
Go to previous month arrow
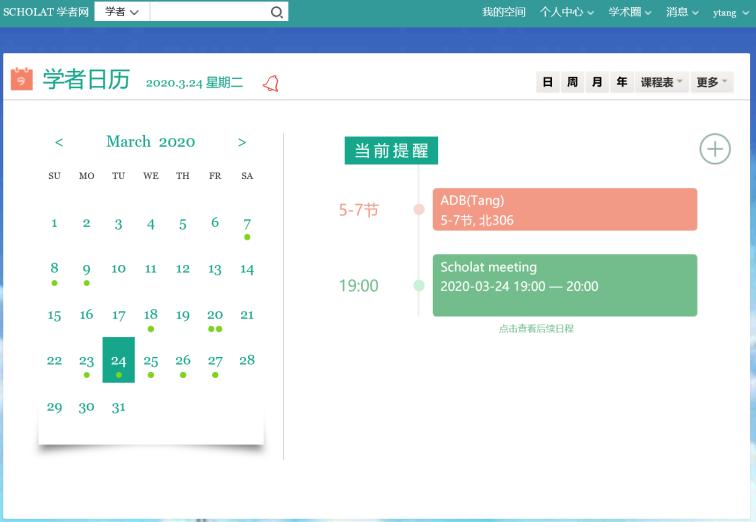59,142
